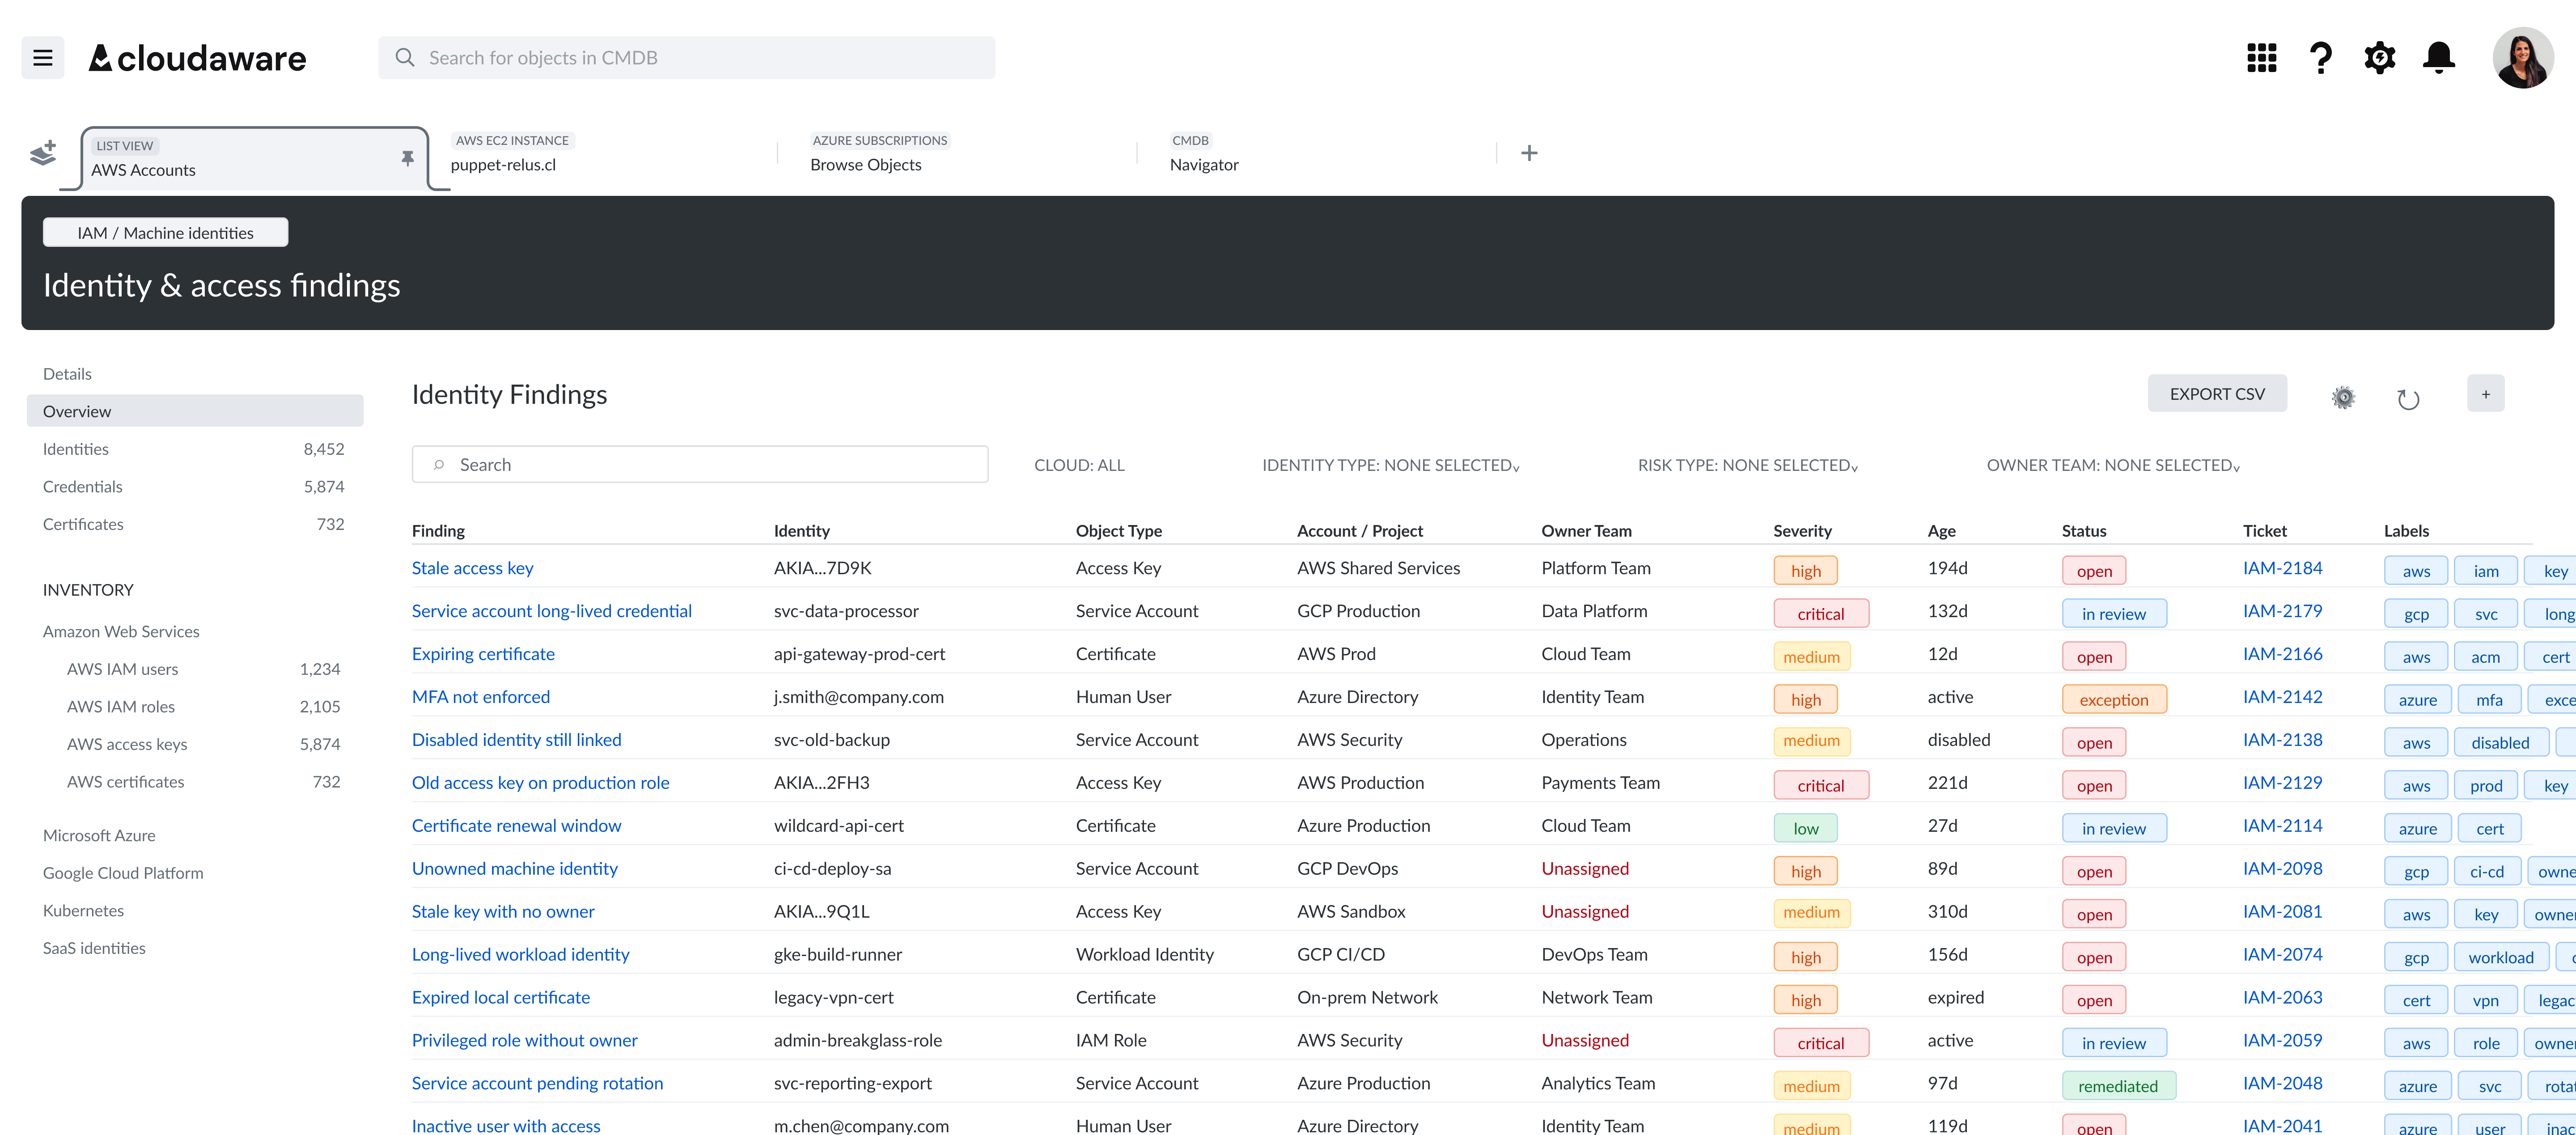2576x1135 pixels.
Task: Focus the CMDB objects search field
Action: pos(687,58)
